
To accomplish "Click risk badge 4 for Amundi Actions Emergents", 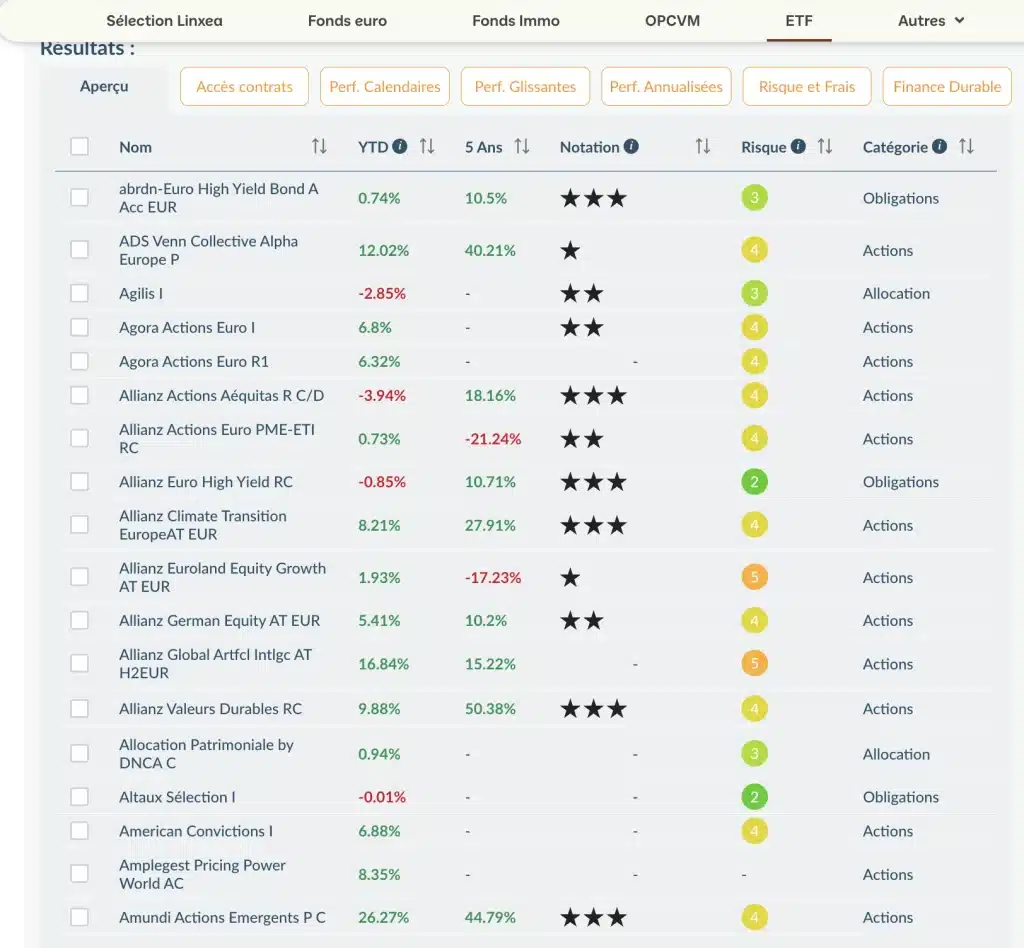I will [754, 917].
